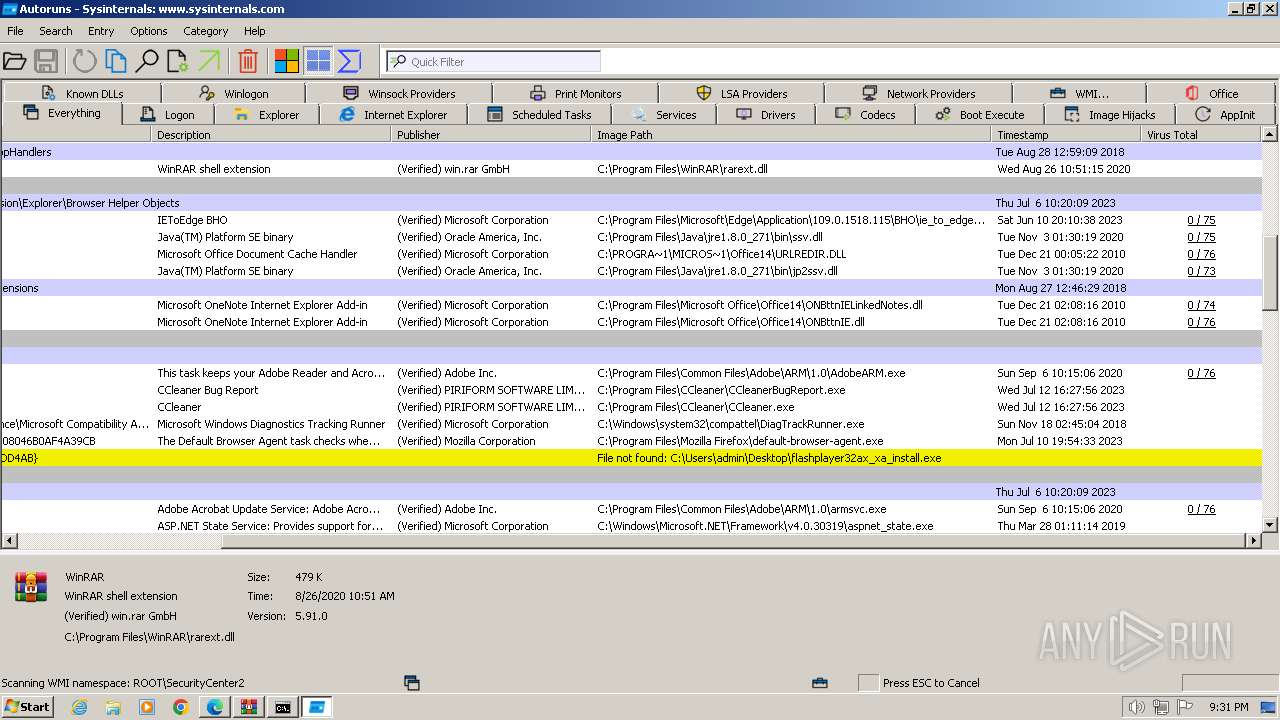Open VirusTotal 0 / 73 link for jp2ssv.dll
The width and height of the screenshot is (1280, 720).
click(x=1201, y=271)
